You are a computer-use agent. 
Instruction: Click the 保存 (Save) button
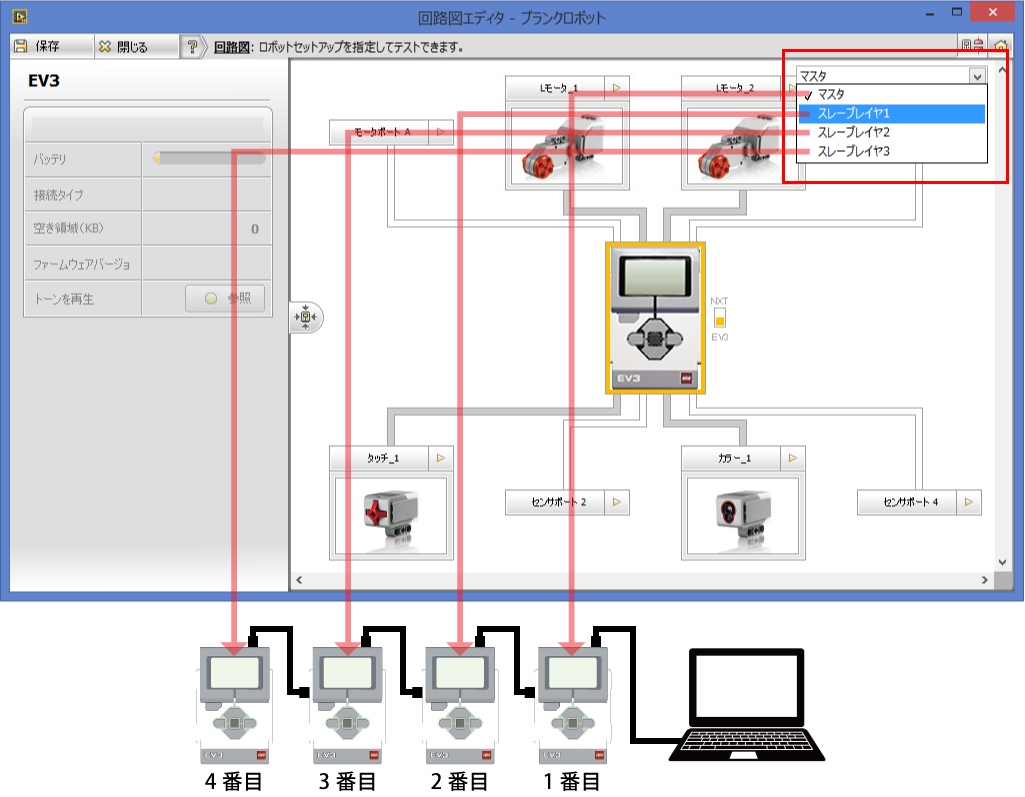[x=52, y=46]
